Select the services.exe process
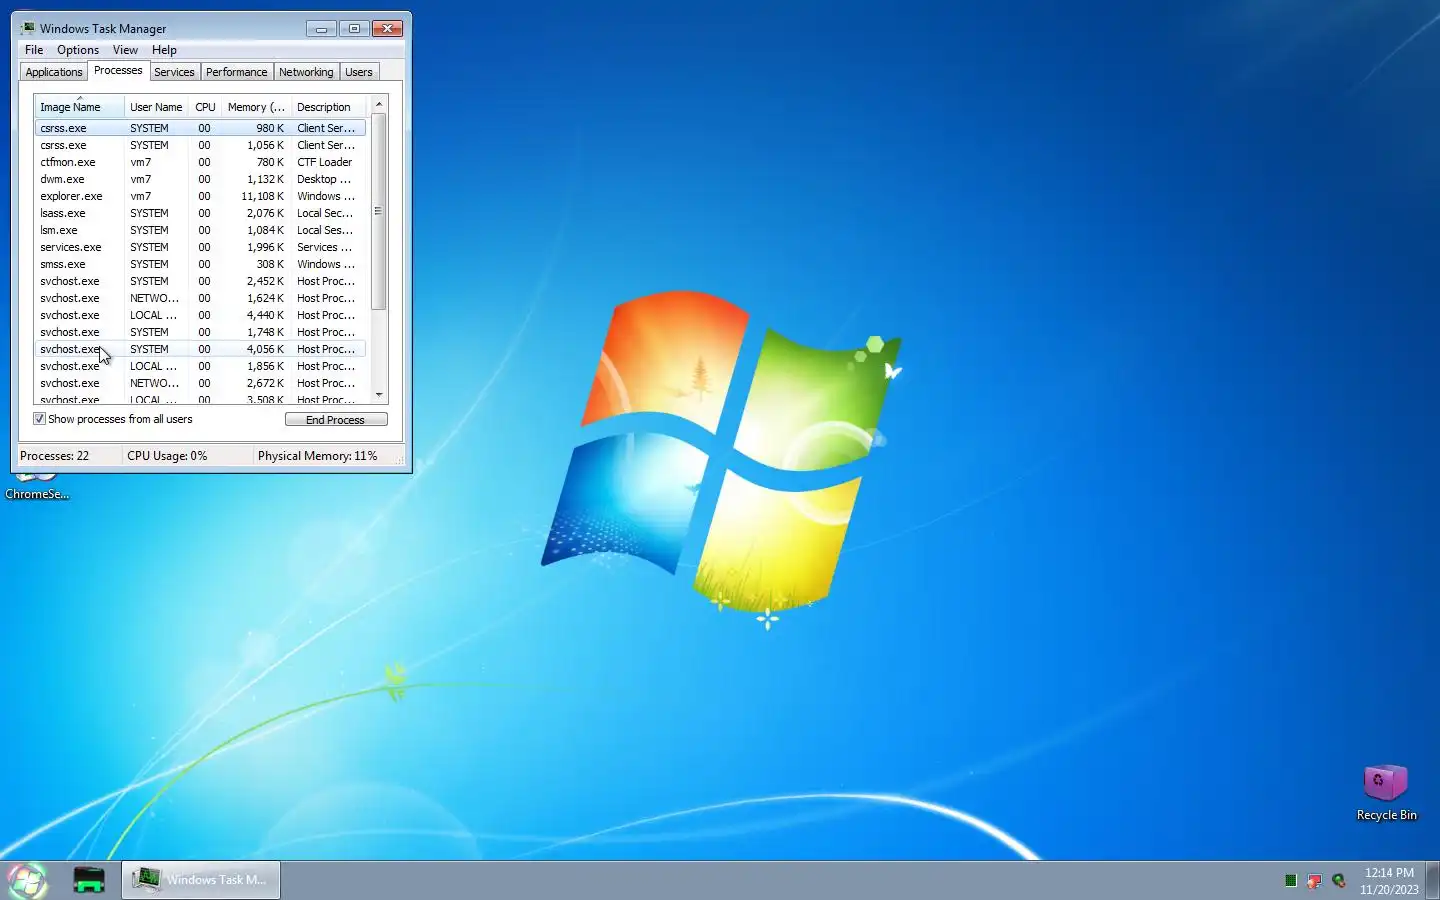 (x=200, y=247)
